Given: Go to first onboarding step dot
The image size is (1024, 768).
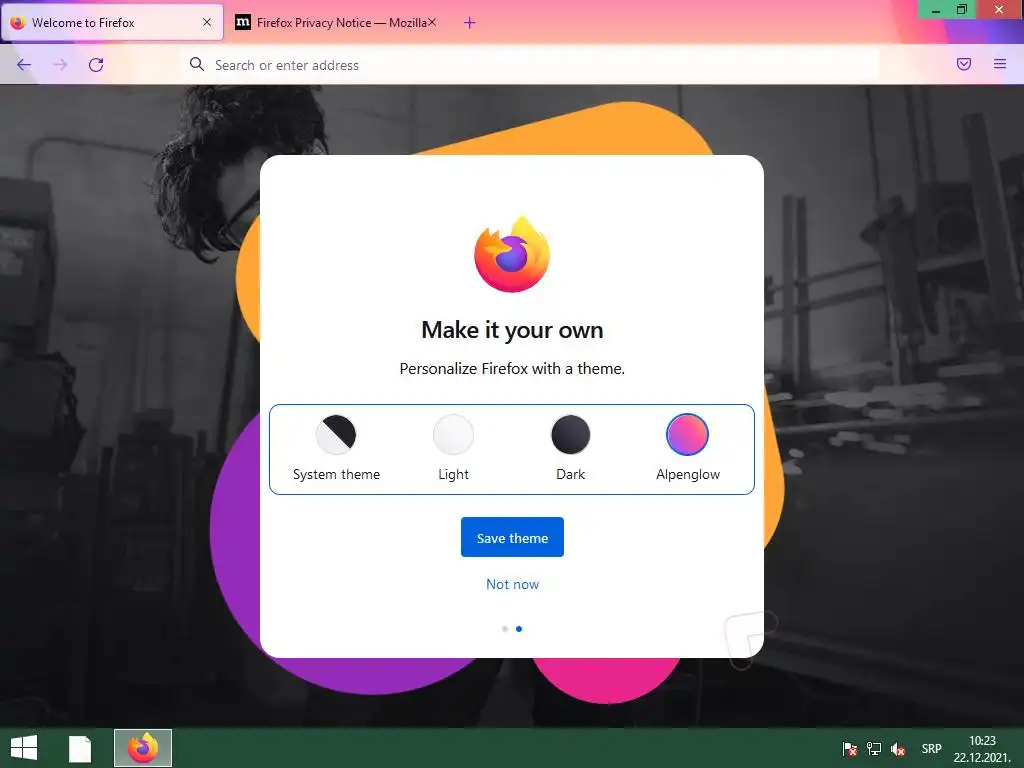Looking at the screenshot, I should 505,629.
